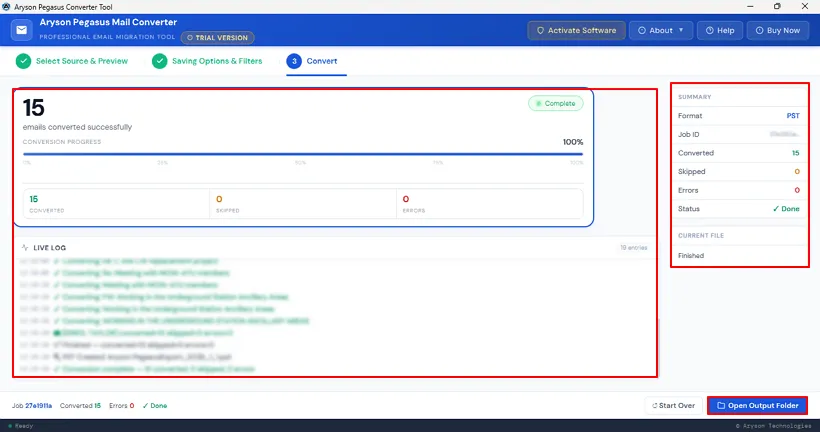Go to Select Source & Preview step

[x=72, y=61]
